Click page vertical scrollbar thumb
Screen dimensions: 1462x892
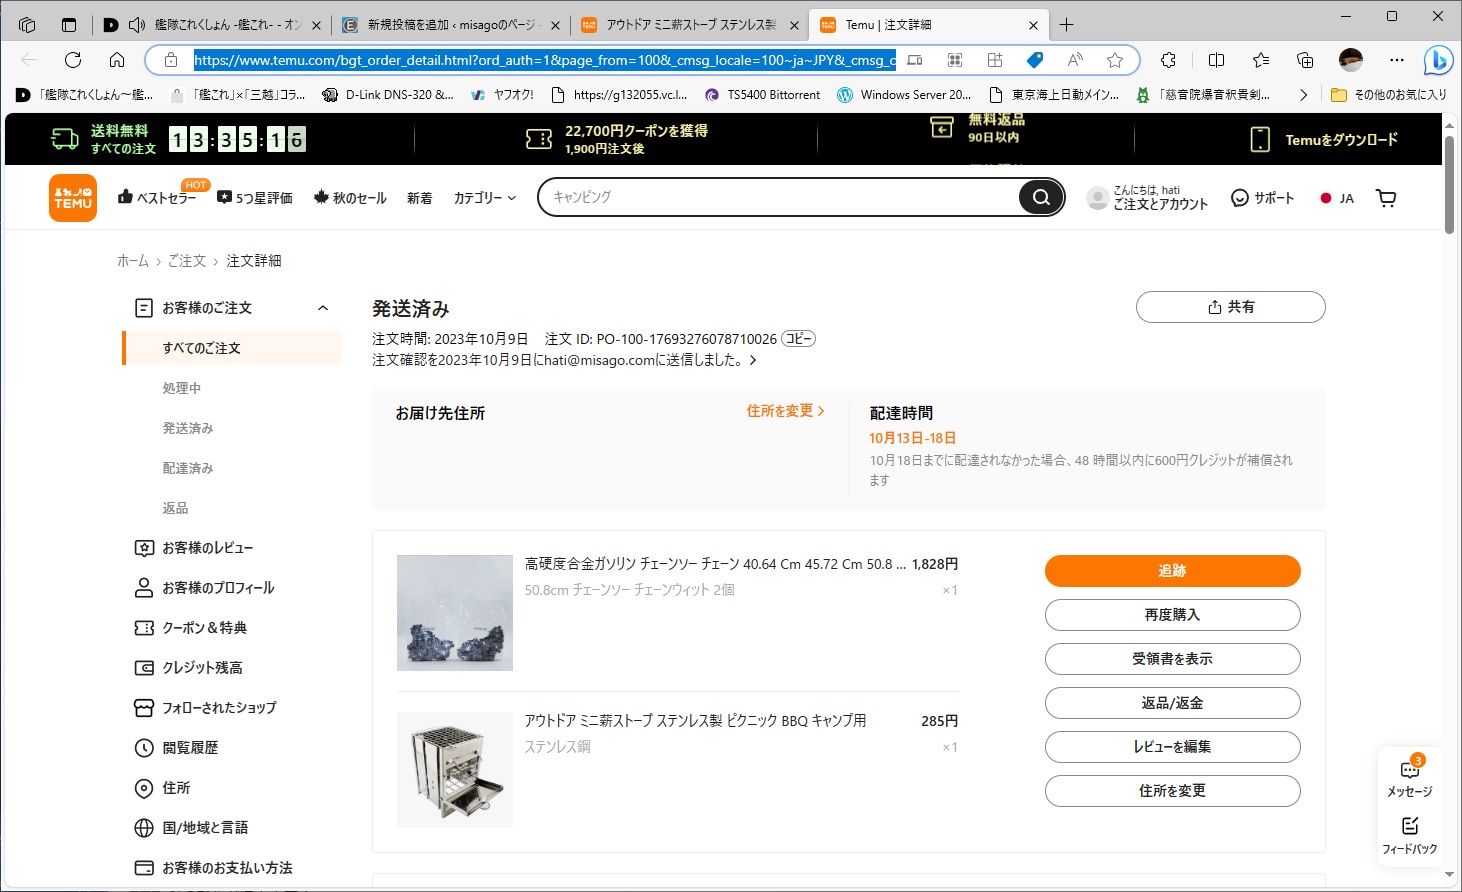[x=1449, y=185]
